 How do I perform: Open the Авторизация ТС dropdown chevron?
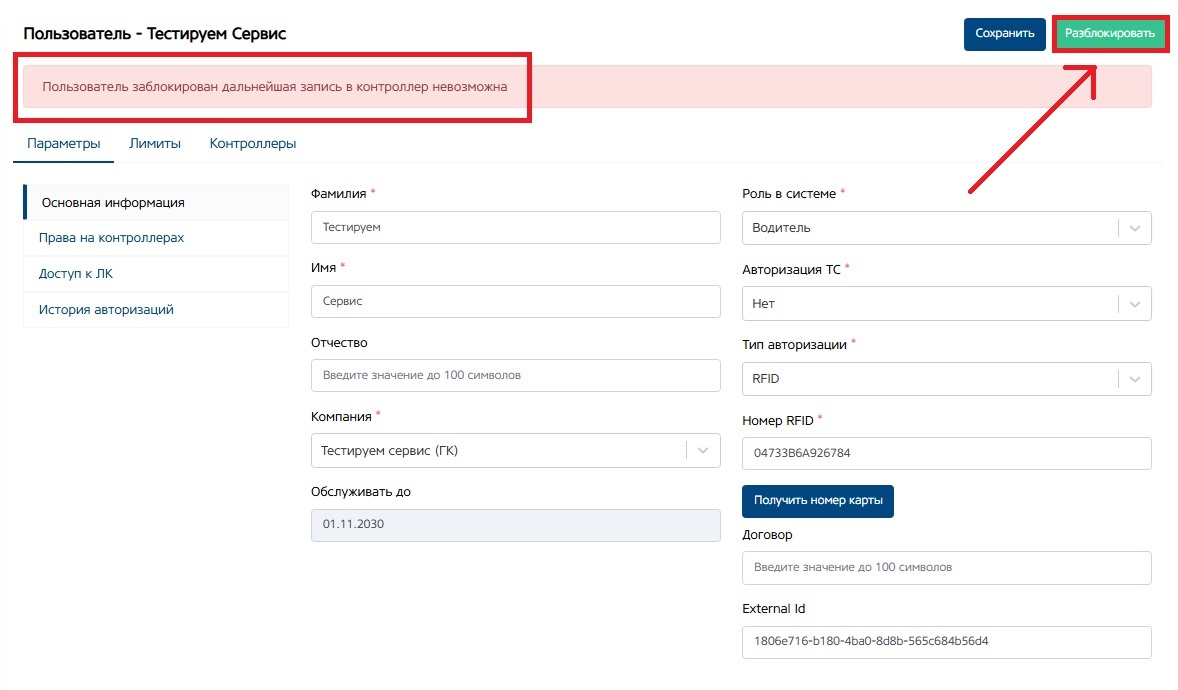[x=1134, y=304]
